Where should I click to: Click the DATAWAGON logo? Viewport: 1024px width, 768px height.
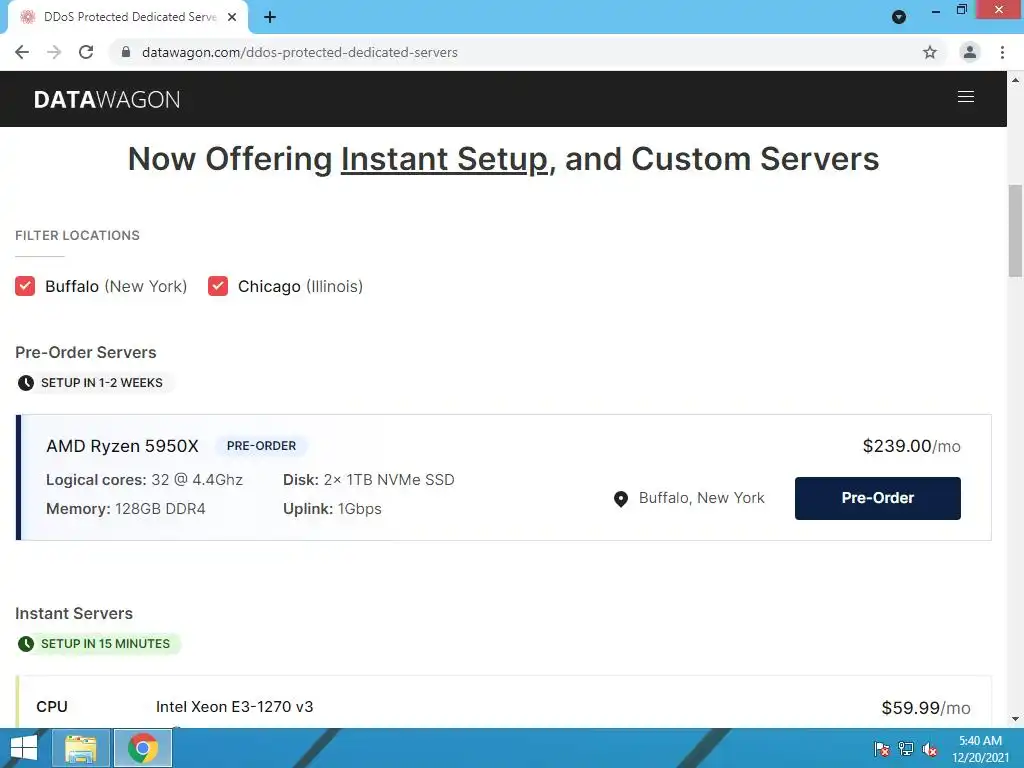pyautogui.click(x=106, y=99)
